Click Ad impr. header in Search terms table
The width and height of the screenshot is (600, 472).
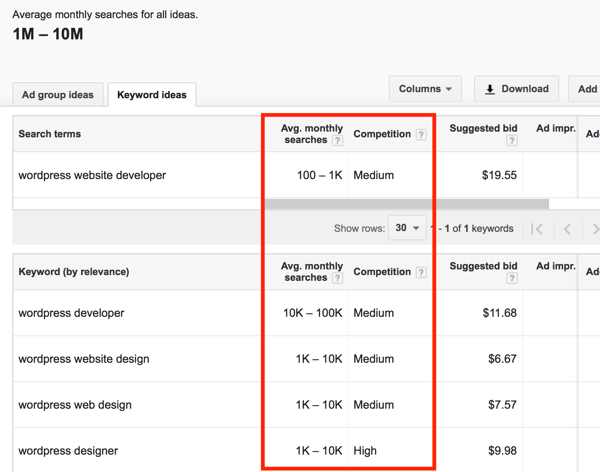pos(556,128)
